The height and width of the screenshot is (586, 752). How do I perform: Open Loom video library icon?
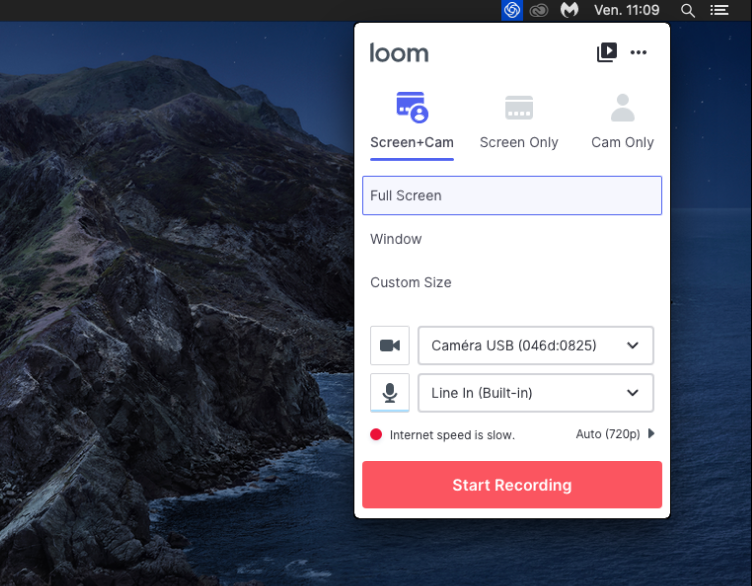point(607,52)
